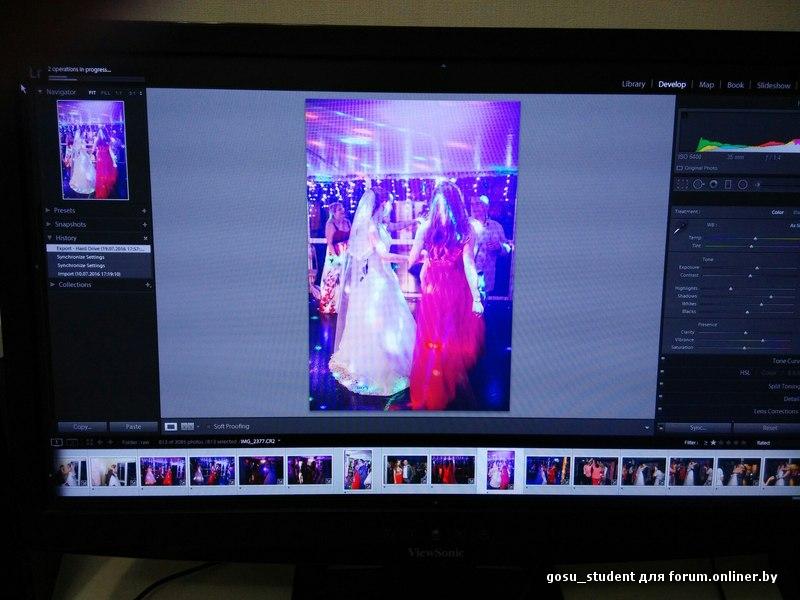This screenshot has height=600, width=800.
Task: Select the Red Eye Correction tool
Action: pyautogui.click(x=713, y=184)
